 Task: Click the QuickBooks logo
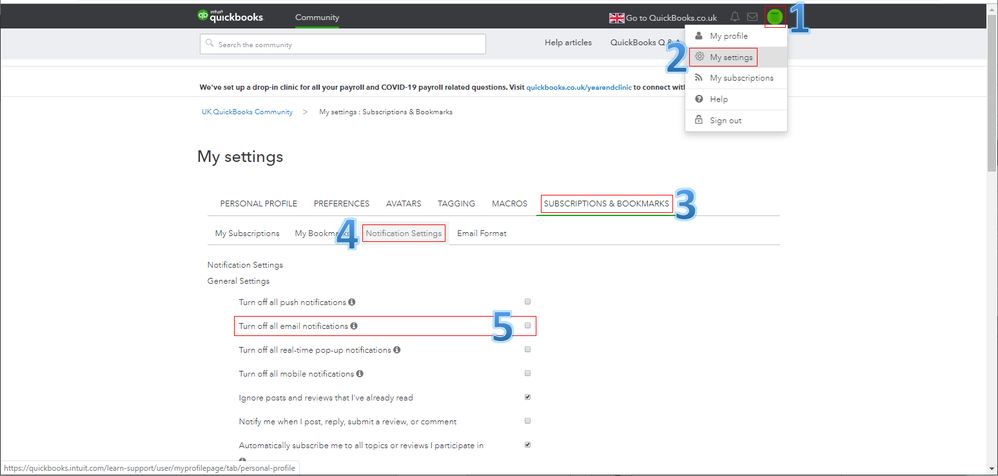[x=230, y=17]
